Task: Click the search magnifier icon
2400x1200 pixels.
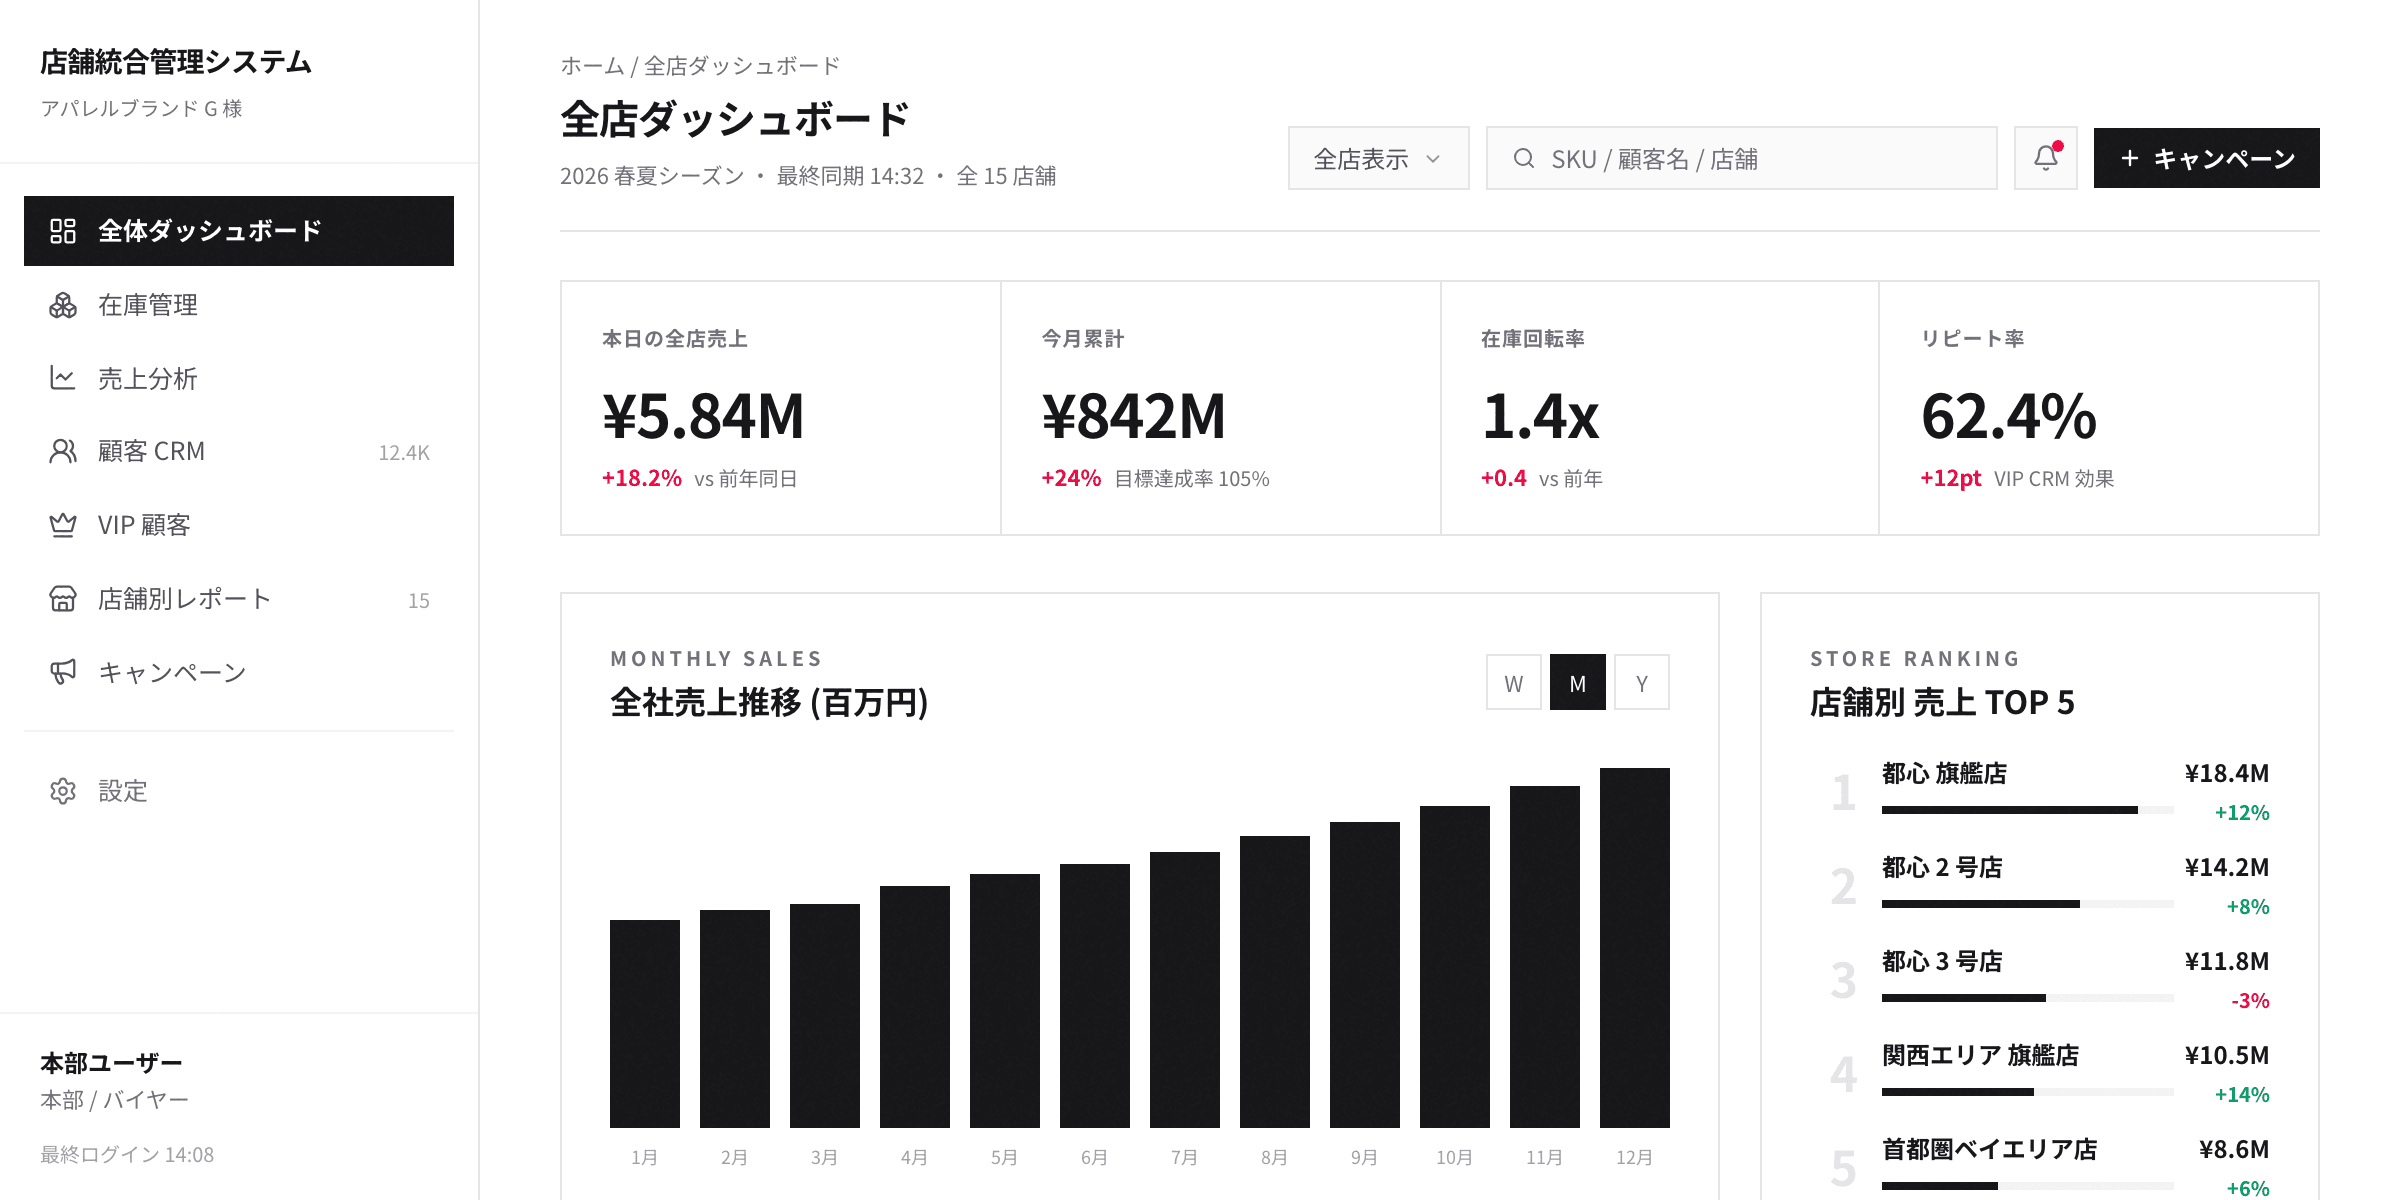Action: (1523, 157)
